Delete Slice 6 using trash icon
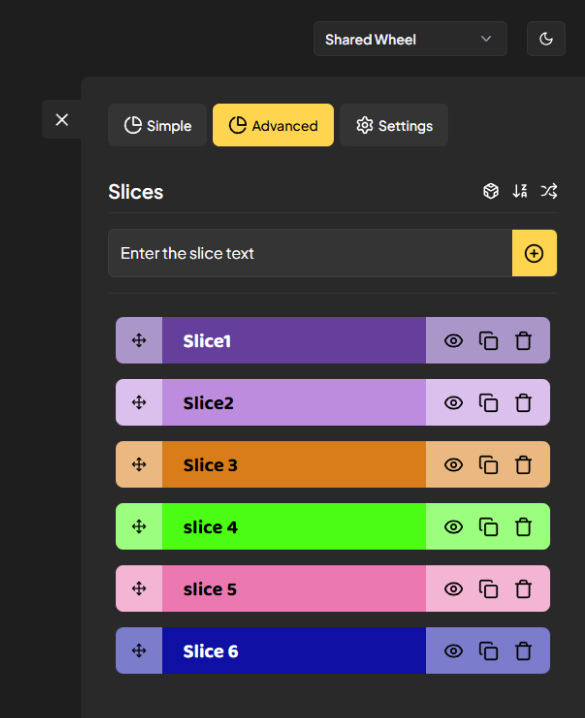Screen dimensions: 585x718 tap(523, 651)
